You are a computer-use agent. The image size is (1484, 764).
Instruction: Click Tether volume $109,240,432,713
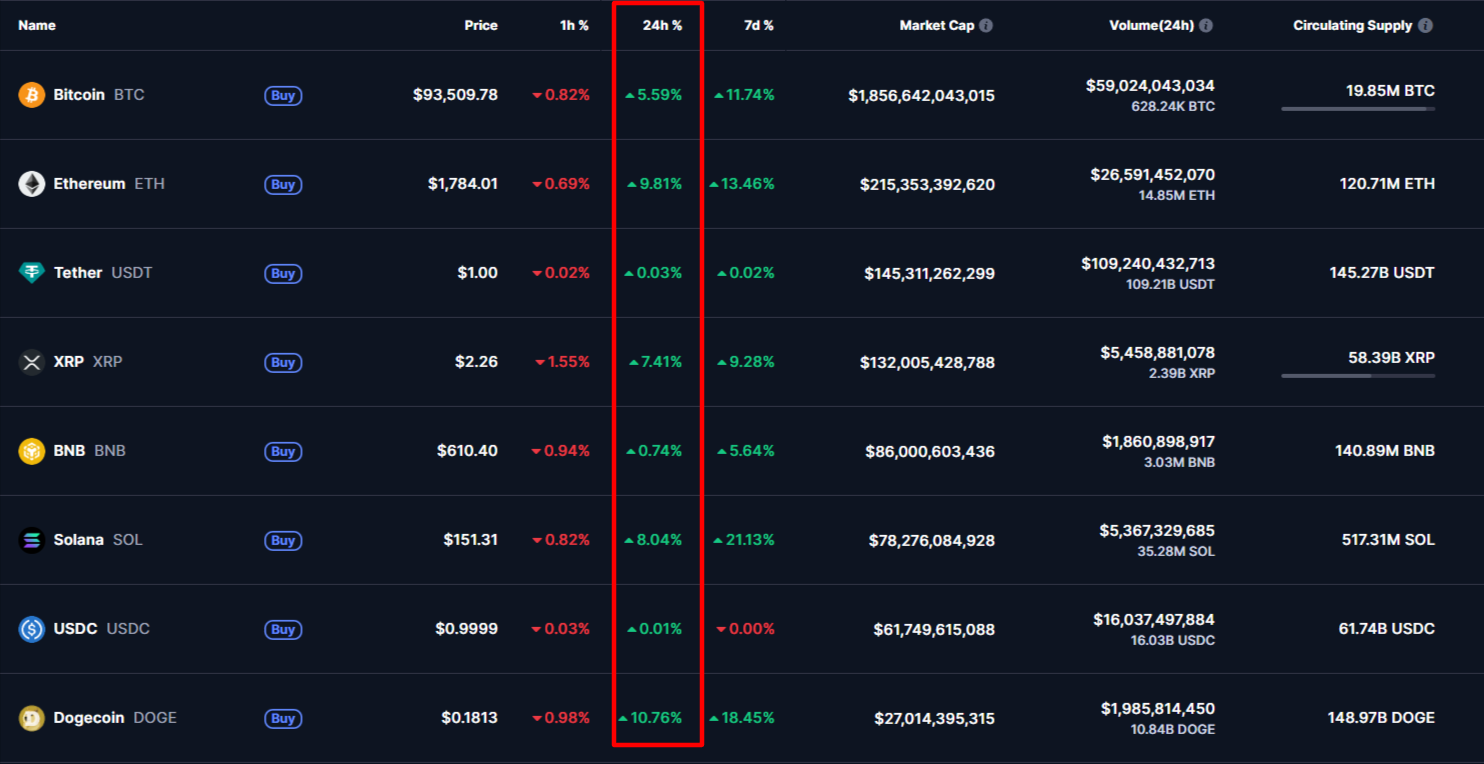(x=1148, y=264)
